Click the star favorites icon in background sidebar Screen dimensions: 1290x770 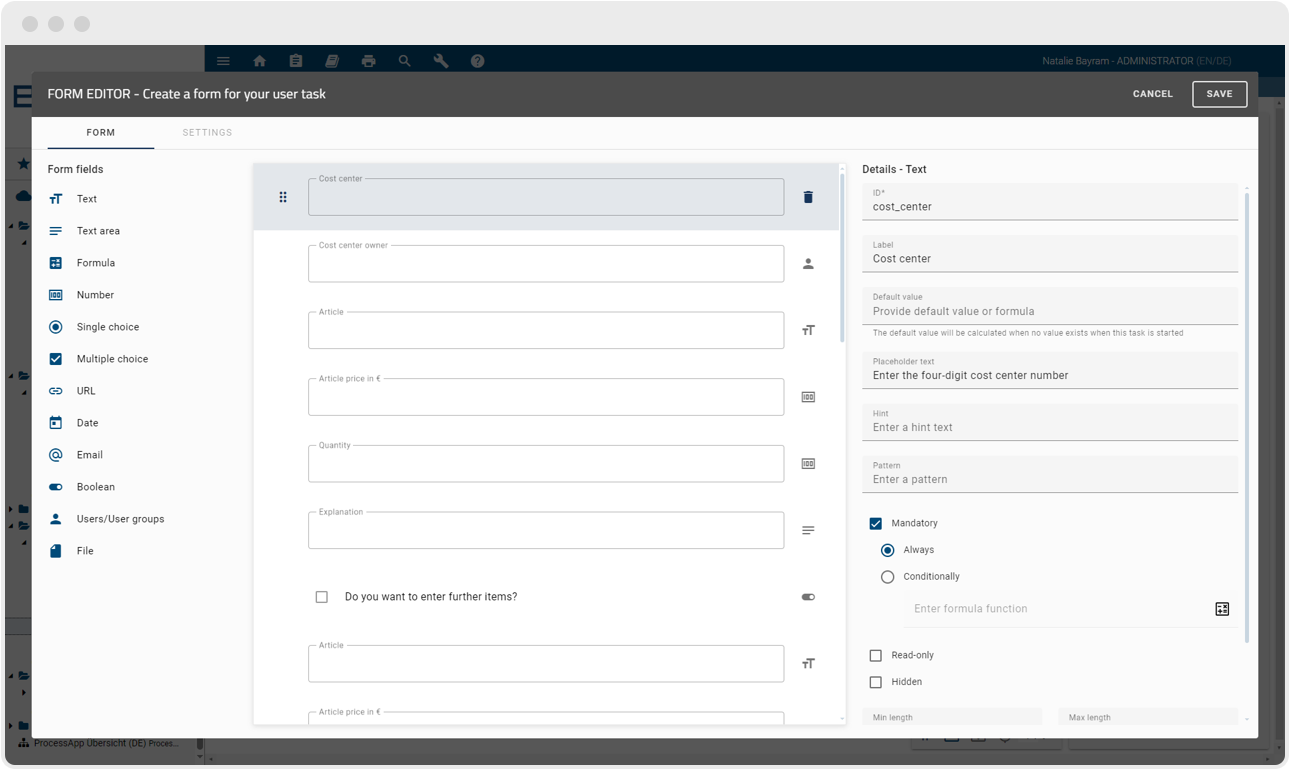coord(23,163)
